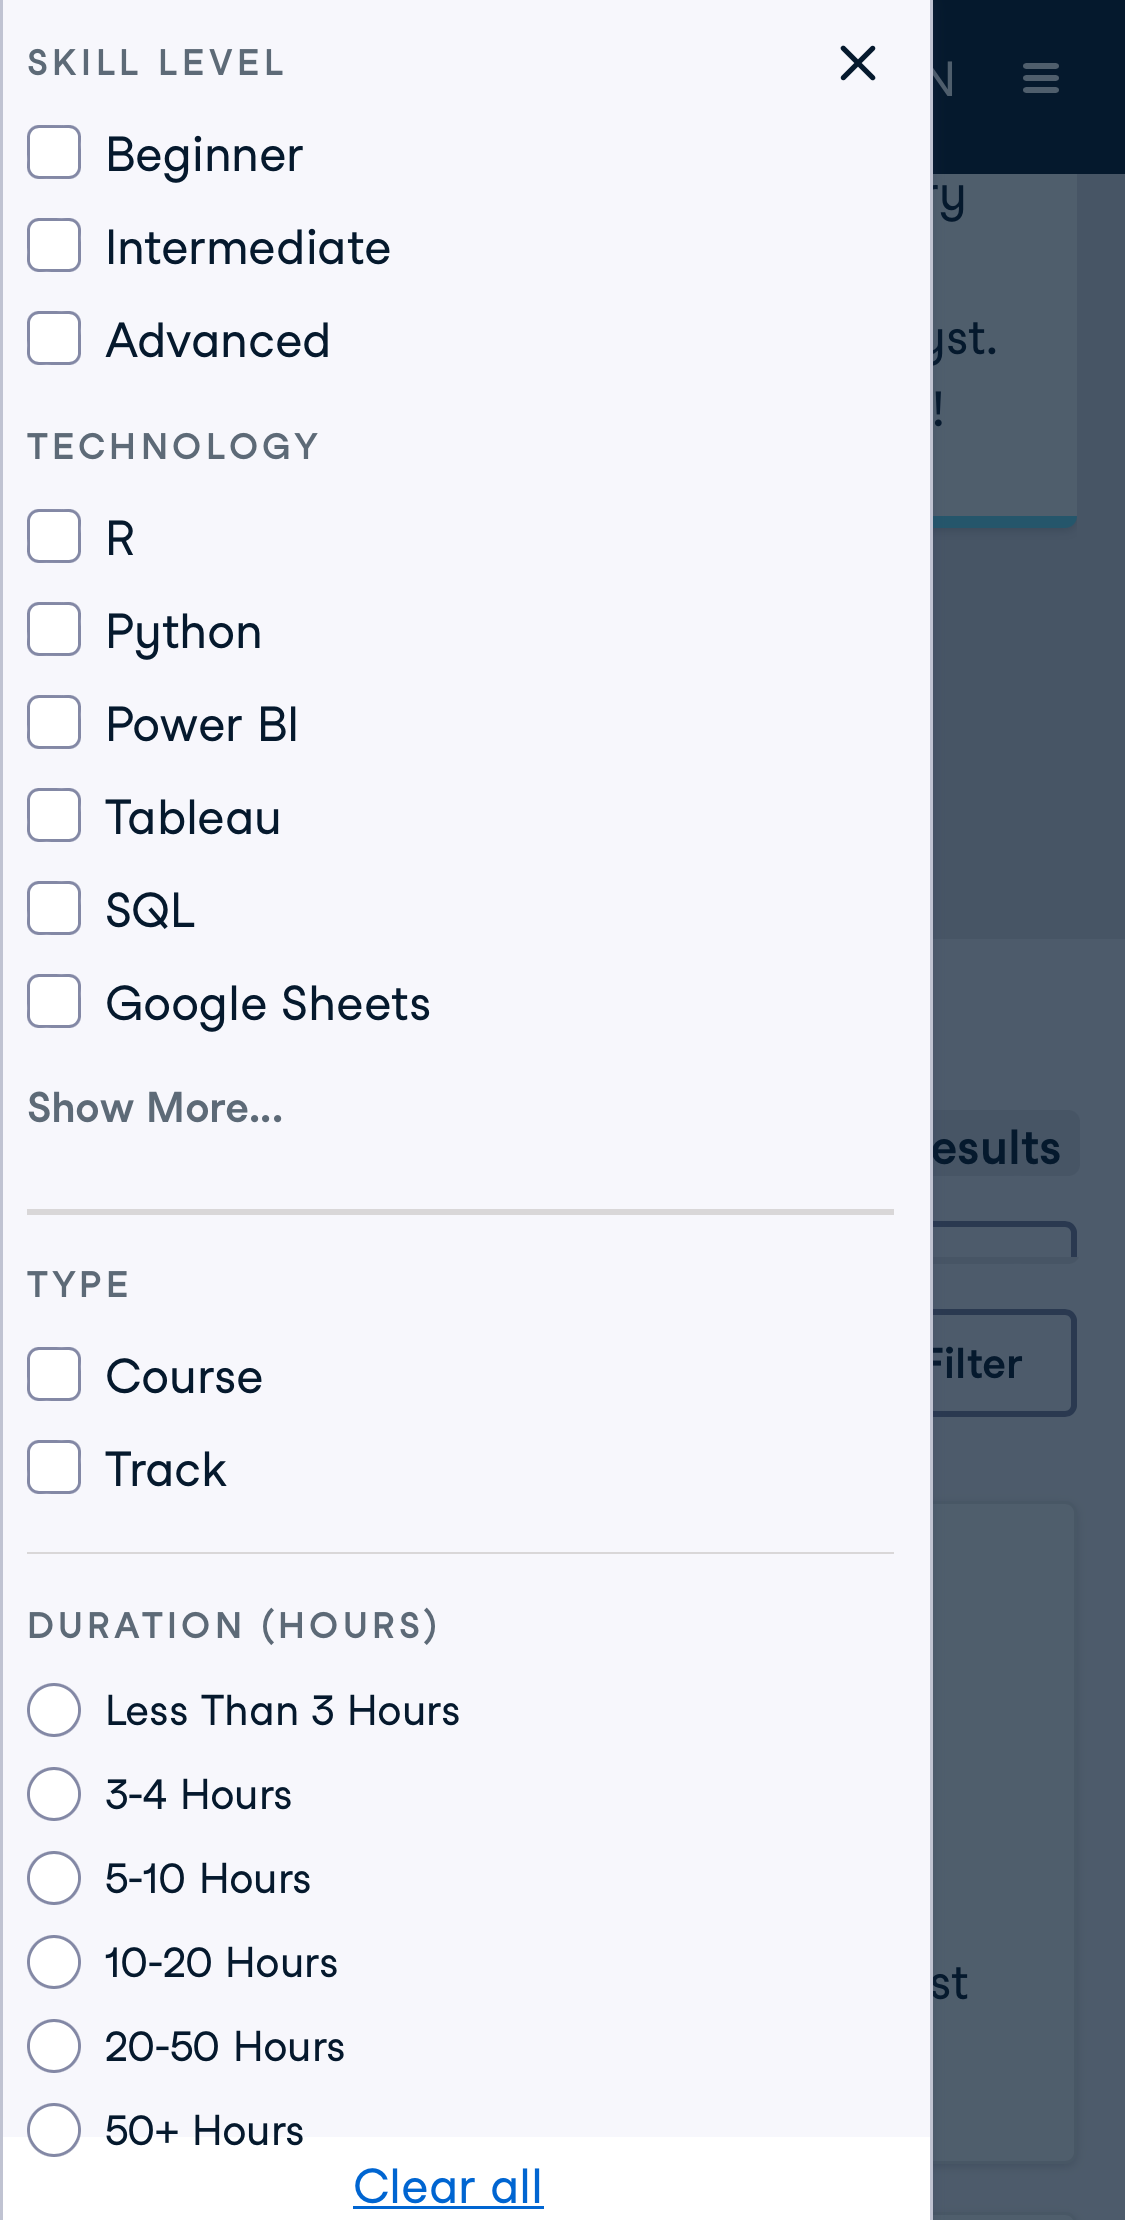Check the Track type option
Screen dimensions: 1125x2220
[54, 1468]
